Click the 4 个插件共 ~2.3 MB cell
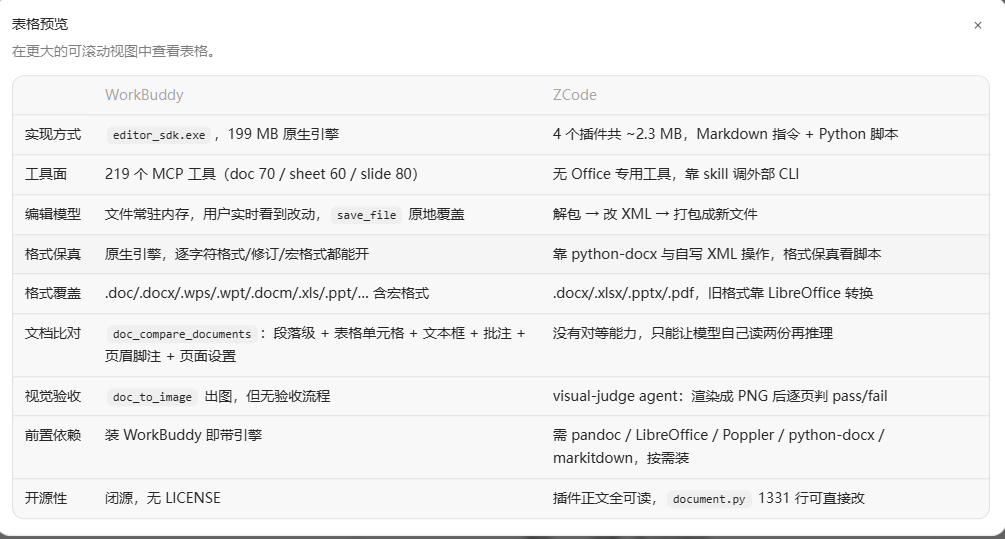This screenshot has height=539, width=1005. [726, 135]
